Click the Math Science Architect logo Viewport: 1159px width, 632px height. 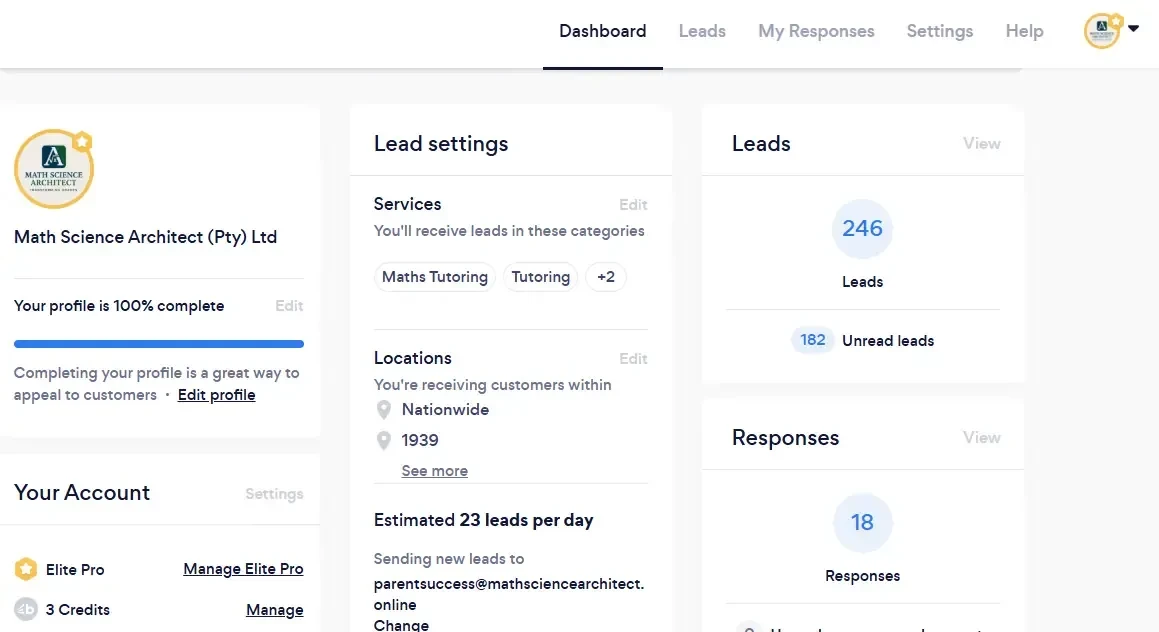coord(53,169)
